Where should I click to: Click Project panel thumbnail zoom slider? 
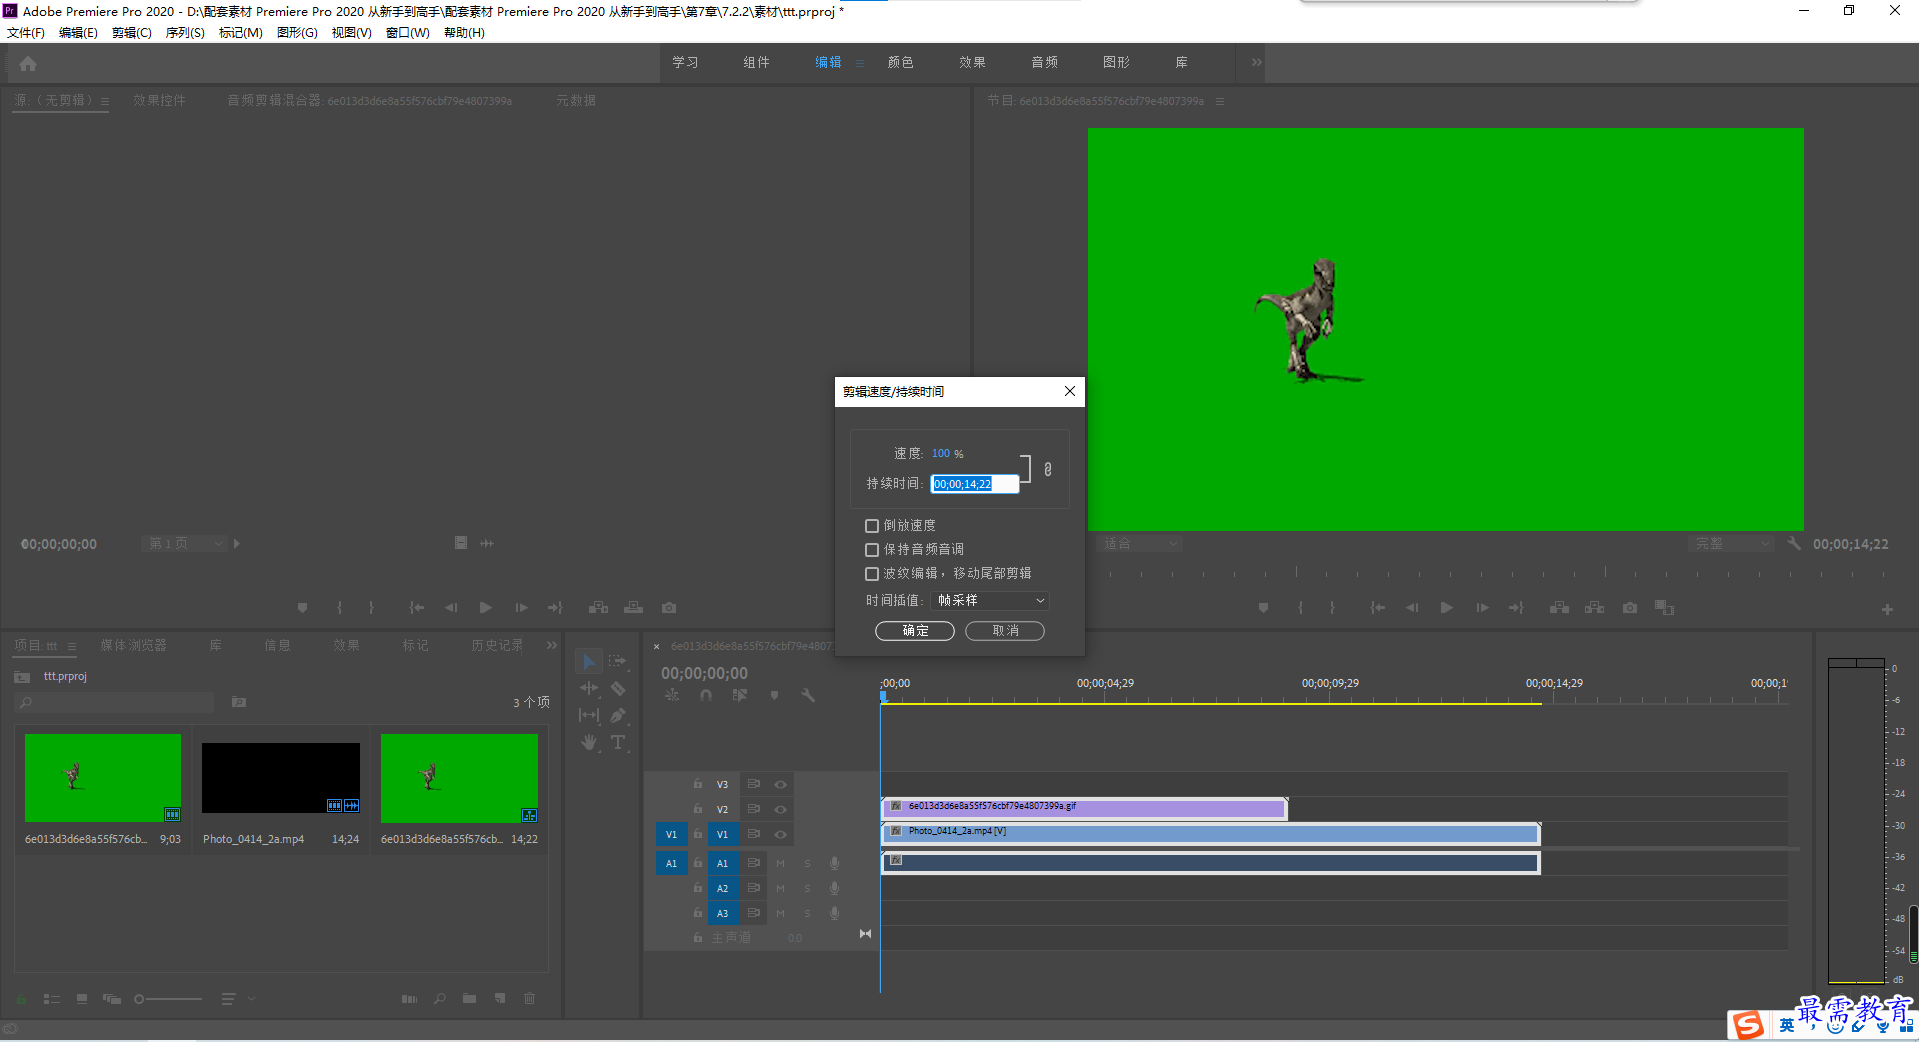tap(168, 999)
